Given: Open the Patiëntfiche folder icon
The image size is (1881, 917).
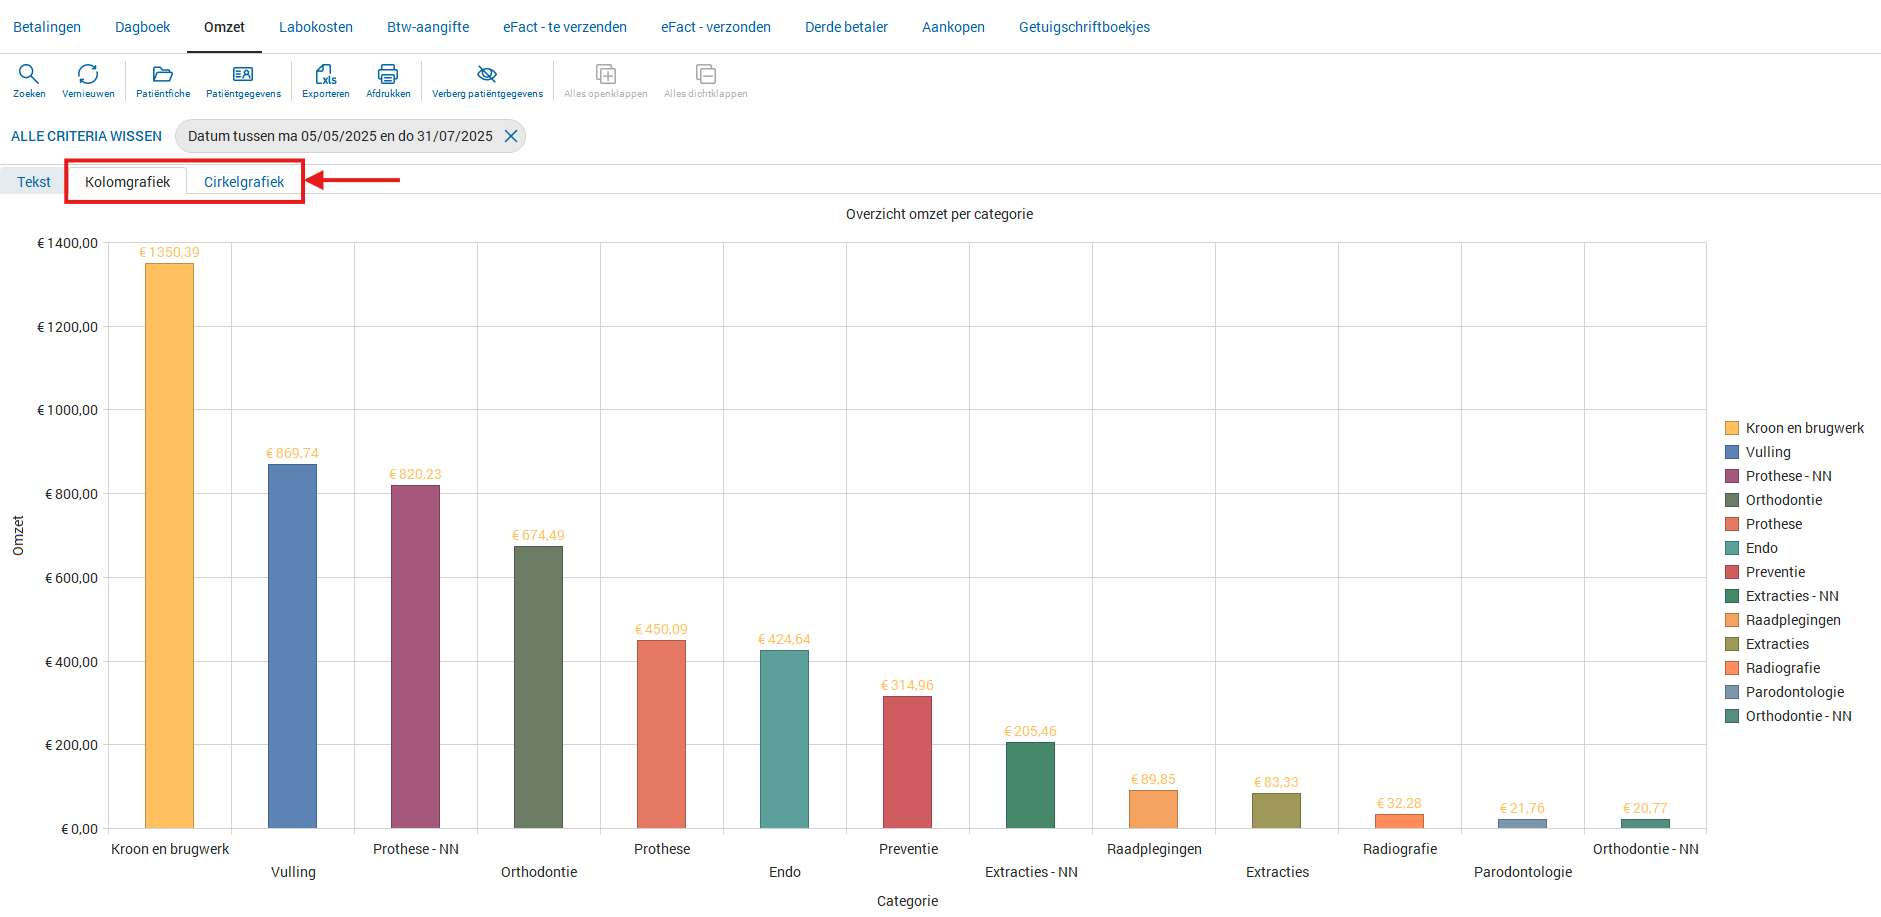Looking at the screenshot, I should (163, 75).
